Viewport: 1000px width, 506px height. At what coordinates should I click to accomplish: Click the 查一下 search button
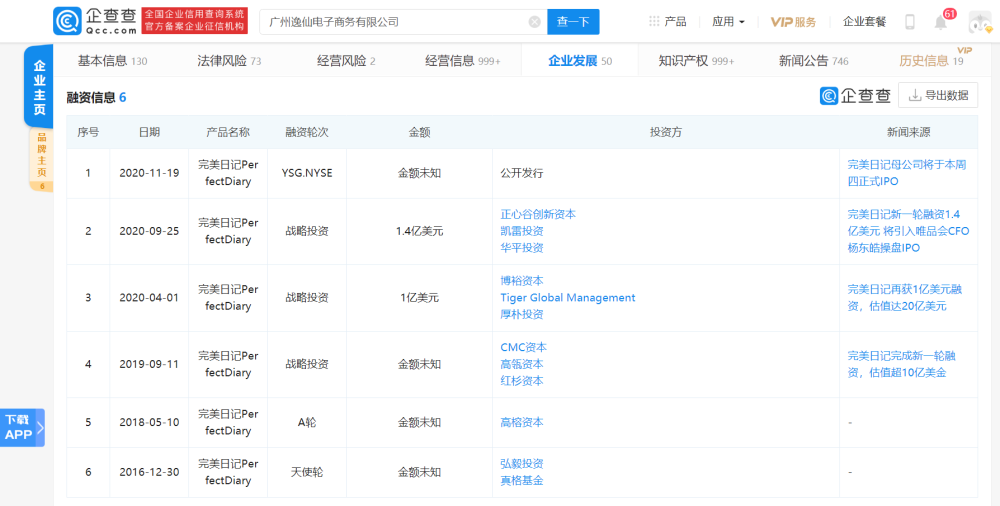click(x=573, y=22)
